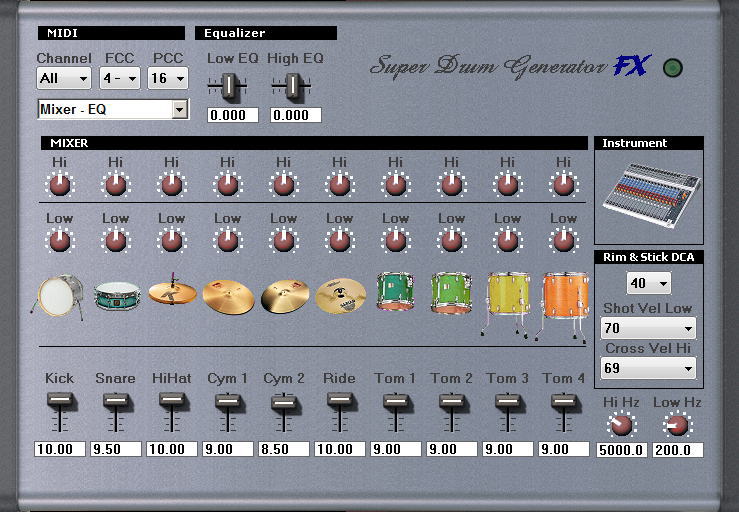The height and width of the screenshot is (512, 739).
Task: Open the Cross Vel Hi dropdown
Action: [x=649, y=368]
